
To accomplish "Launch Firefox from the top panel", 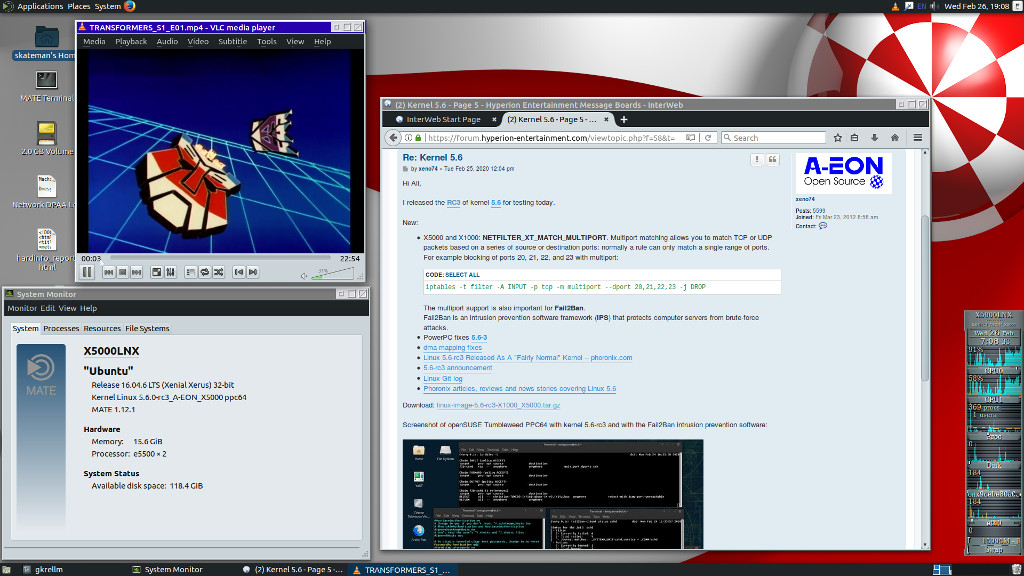I will tap(130, 6).
